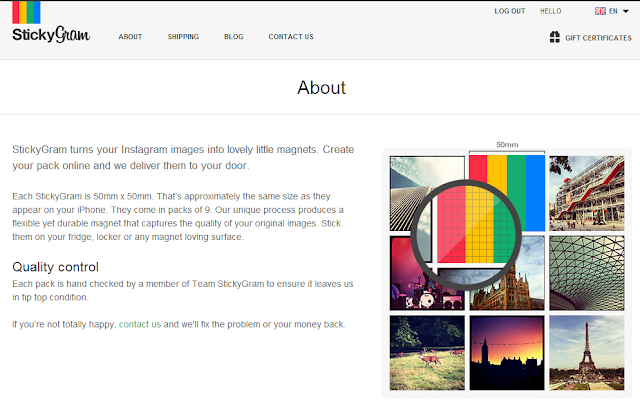This screenshot has width=640, height=404.
Task: Go to the Blog page
Action: (233, 37)
